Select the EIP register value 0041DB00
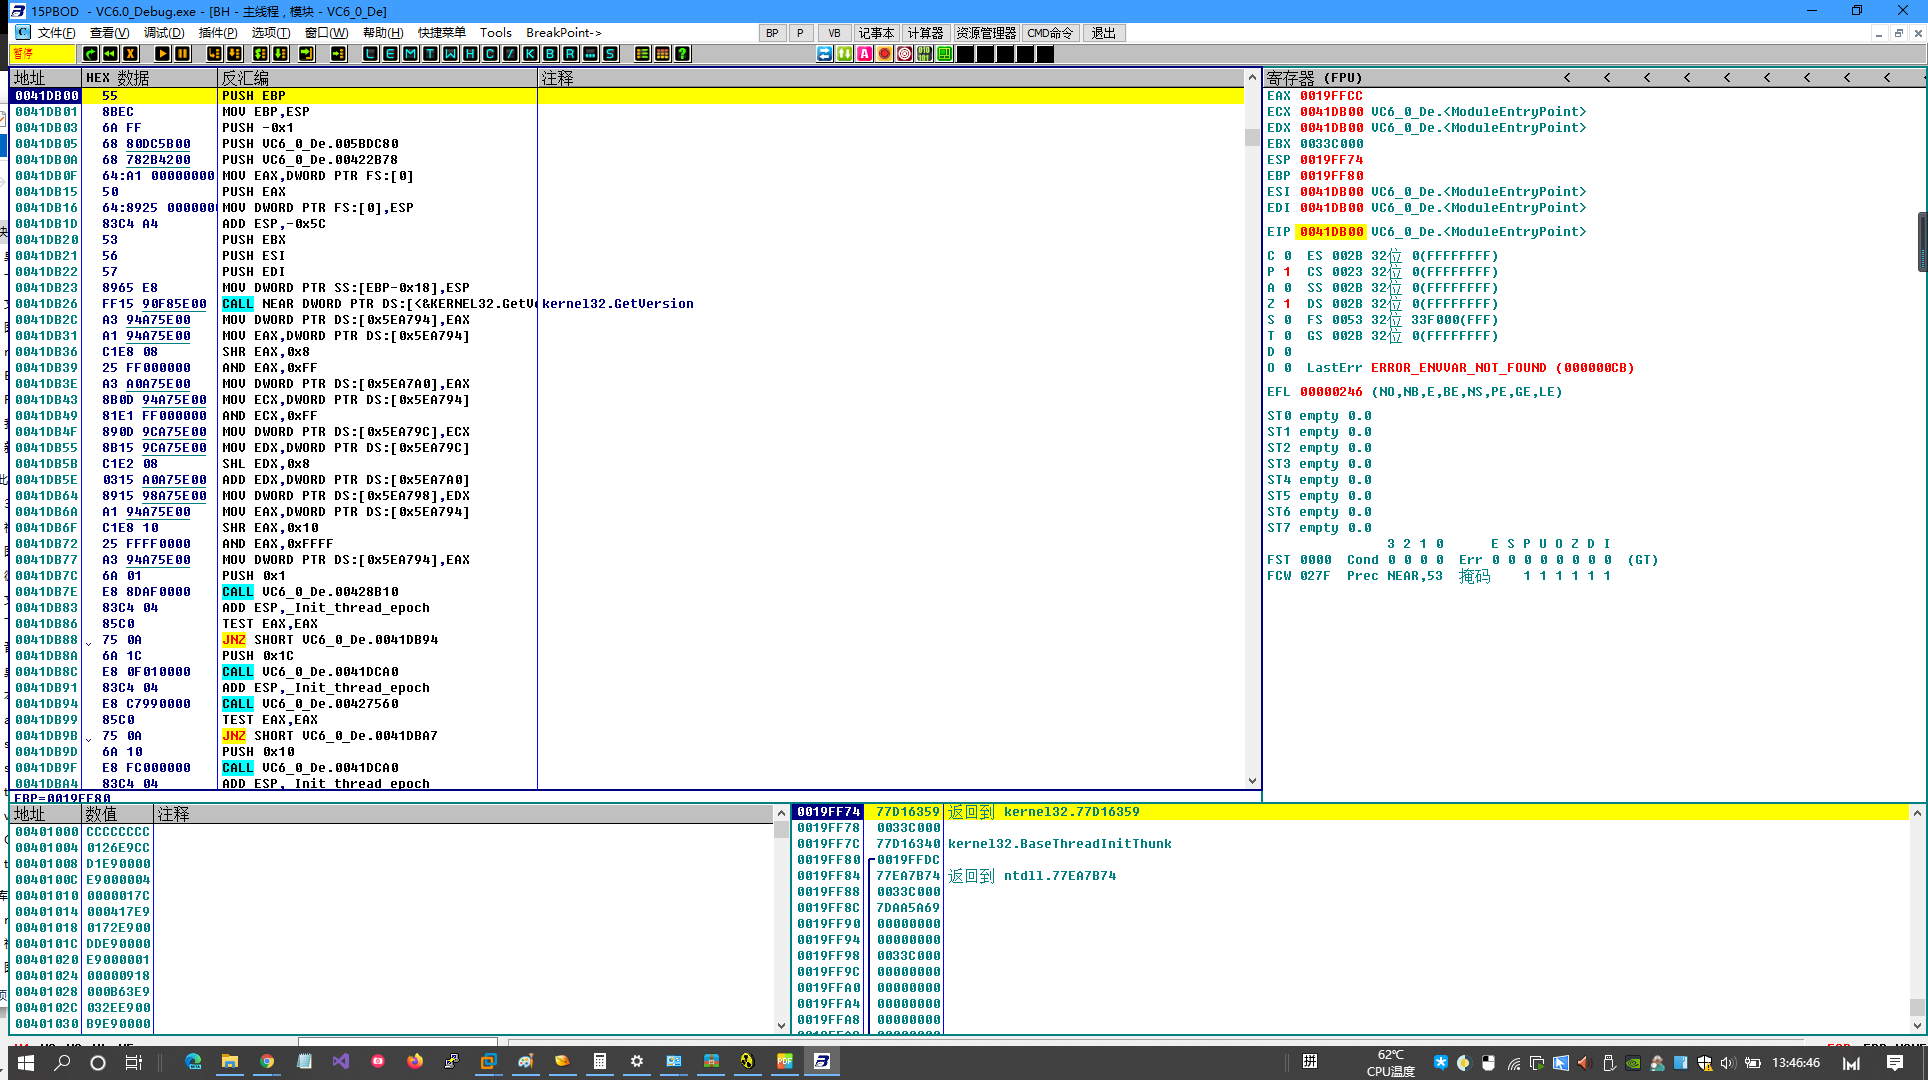Screen dimensions: 1928x1080 (1331, 232)
